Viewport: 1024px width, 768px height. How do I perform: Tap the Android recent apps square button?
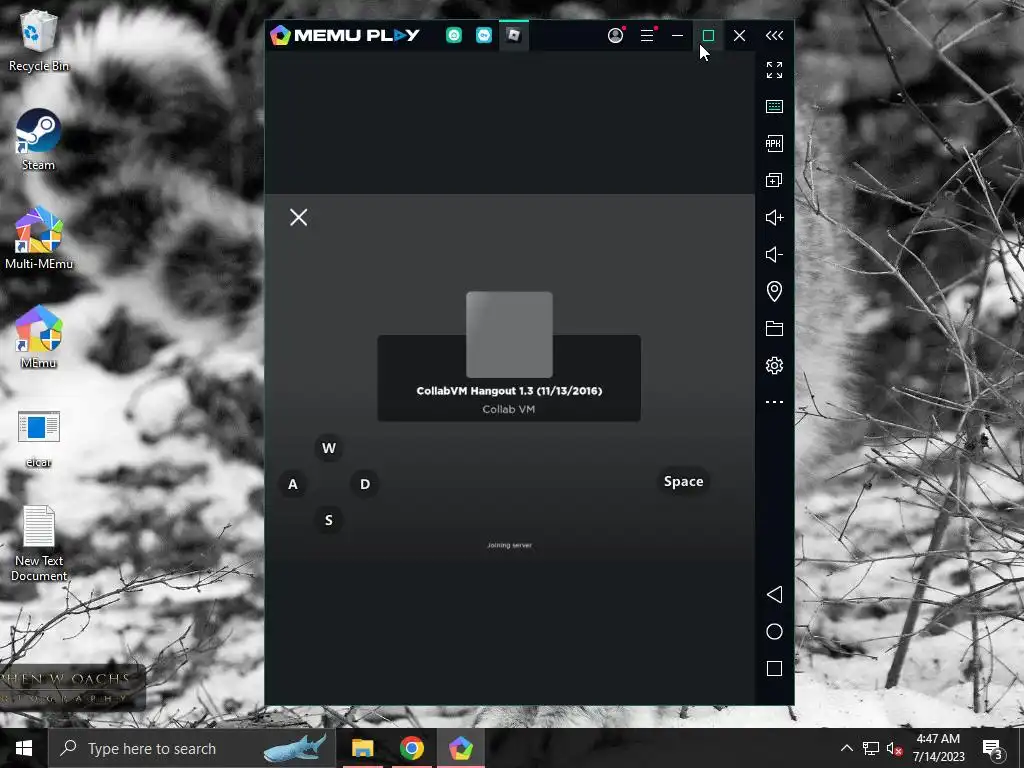775,669
